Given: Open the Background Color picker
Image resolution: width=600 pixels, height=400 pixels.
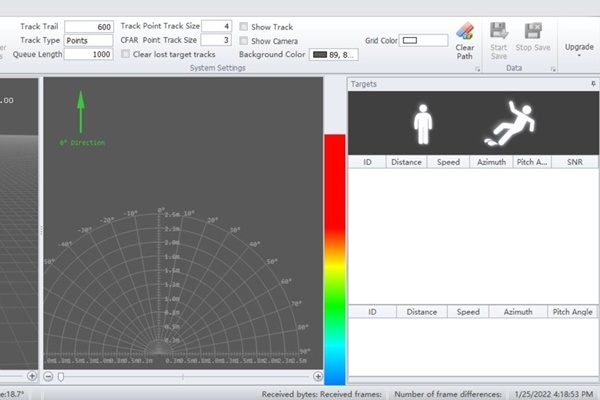Looking at the screenshot, I should tap(334, 55).
